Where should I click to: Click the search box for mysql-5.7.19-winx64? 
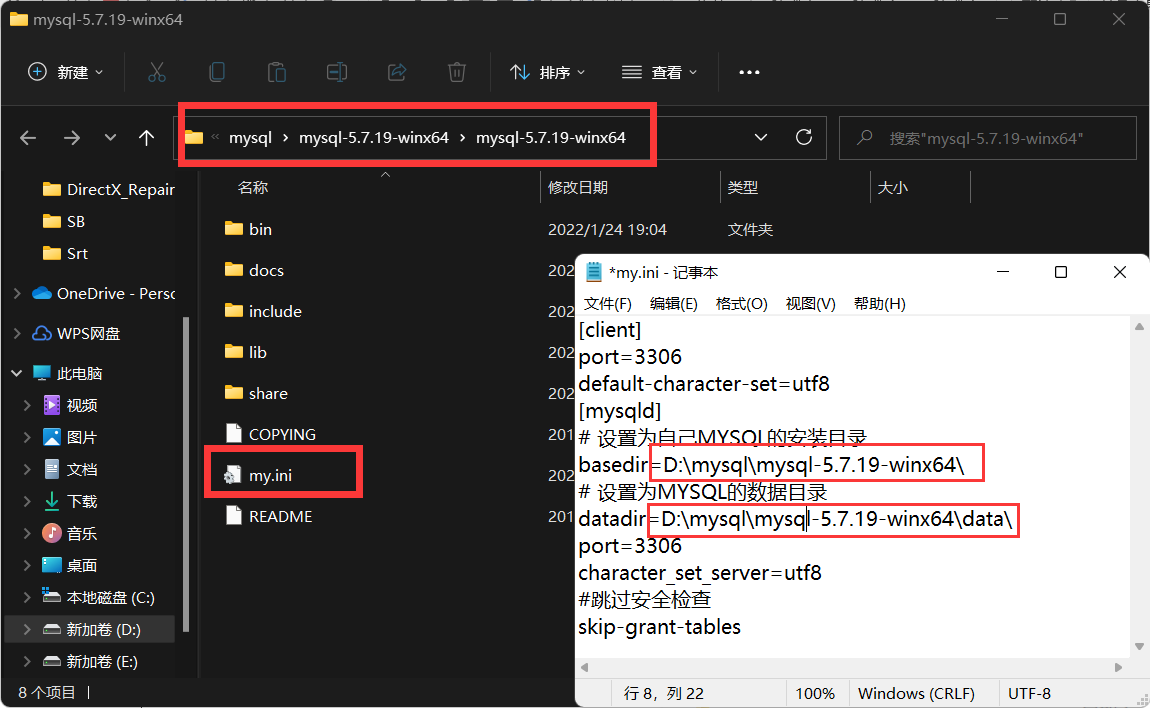[987, 138]
